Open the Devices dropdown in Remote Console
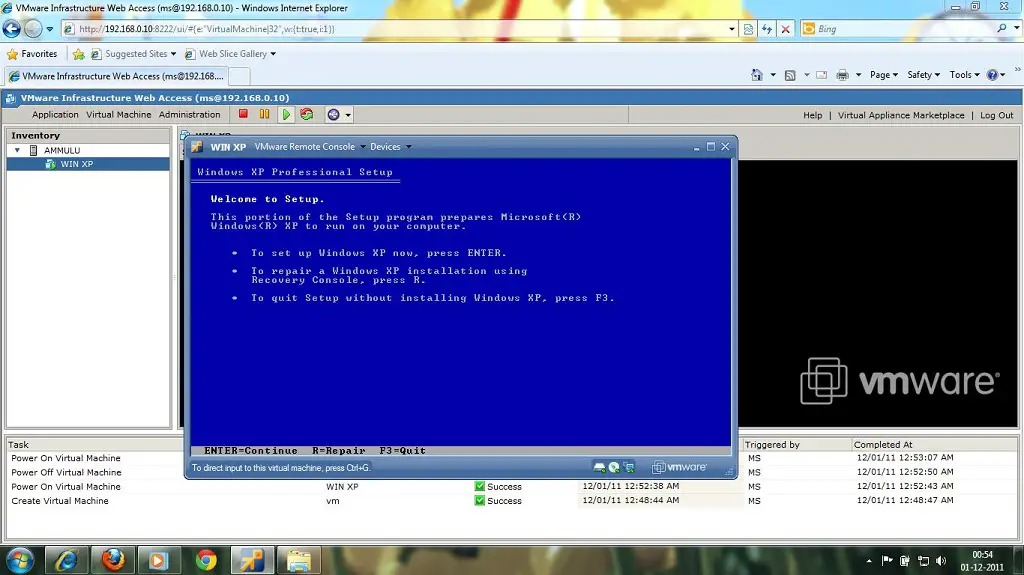The width and height of the screenshot is (1024, 575). pyautogui.click(x=391, y=146)
